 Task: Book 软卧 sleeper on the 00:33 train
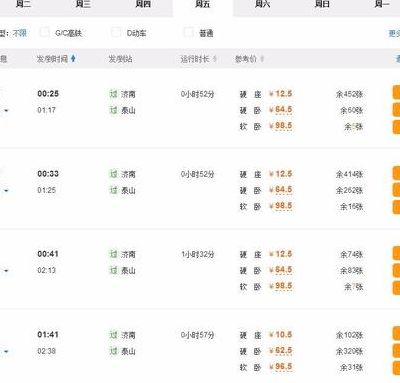point(396,207)
